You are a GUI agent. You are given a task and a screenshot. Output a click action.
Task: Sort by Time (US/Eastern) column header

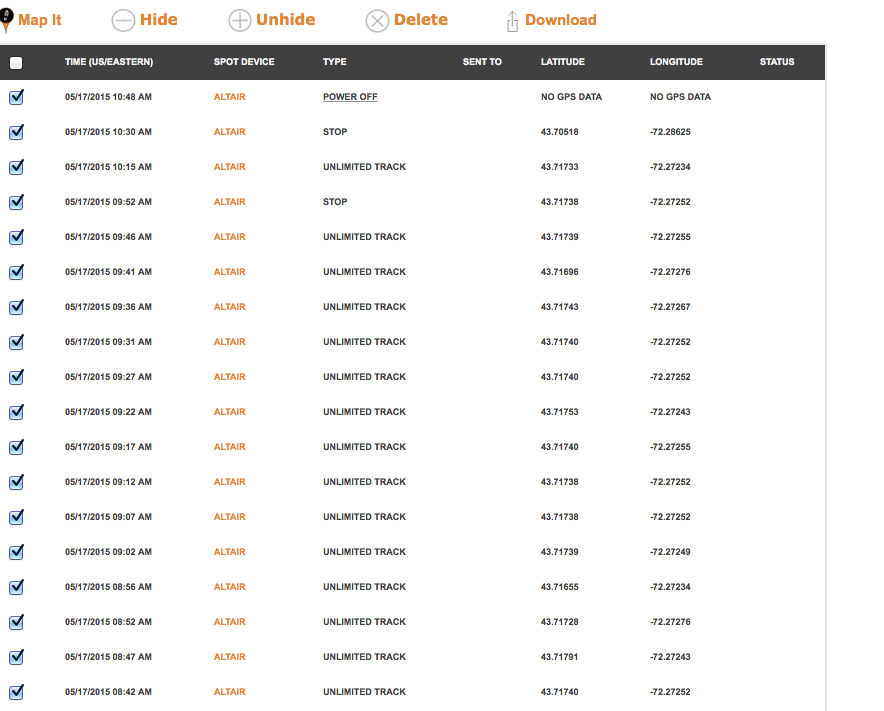(108, 62)
